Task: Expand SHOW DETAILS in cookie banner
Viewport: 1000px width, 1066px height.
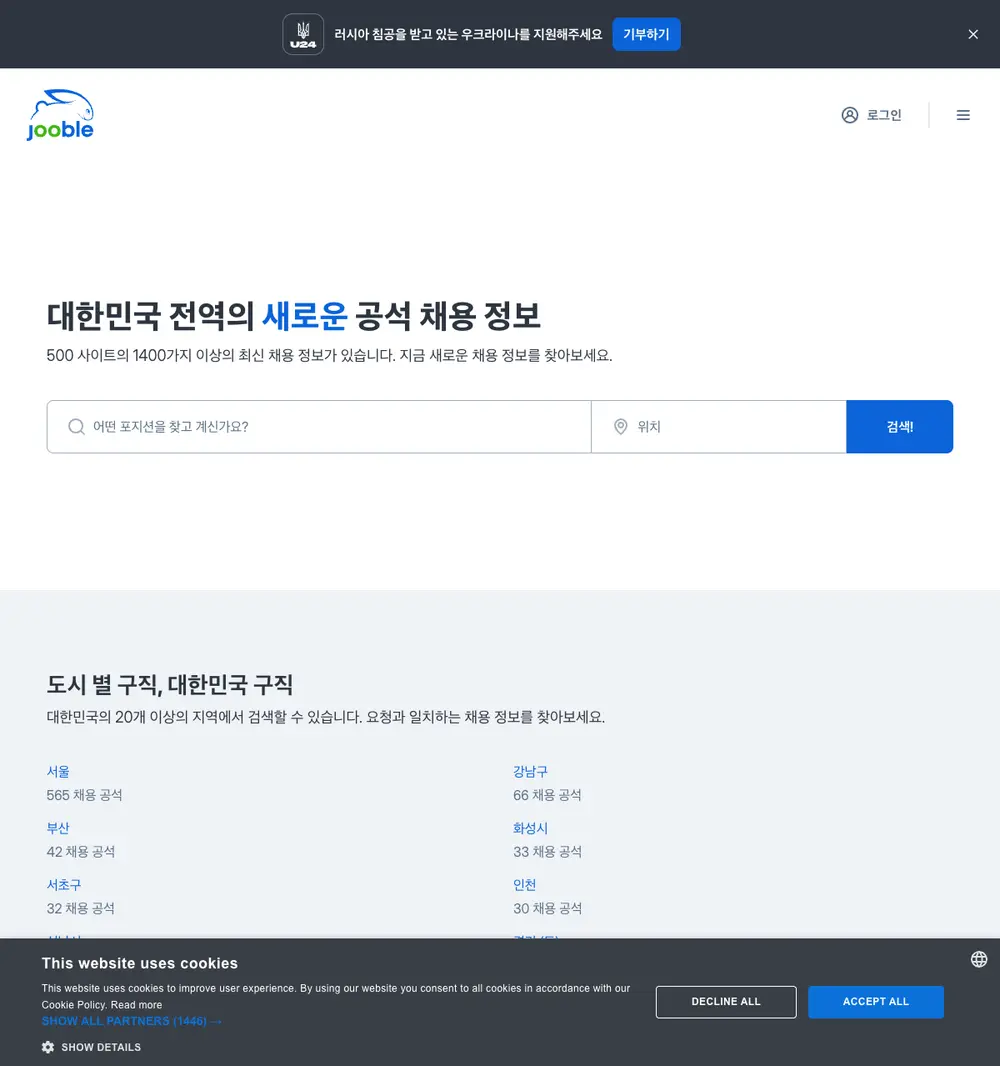Action: coord(101,1047)
